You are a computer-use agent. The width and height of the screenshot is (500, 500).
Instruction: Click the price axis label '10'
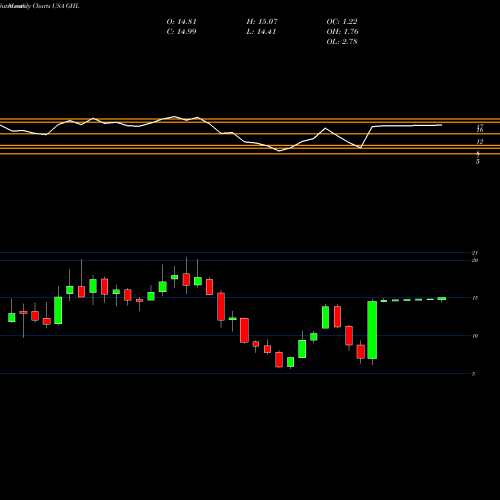coord(475,336)
